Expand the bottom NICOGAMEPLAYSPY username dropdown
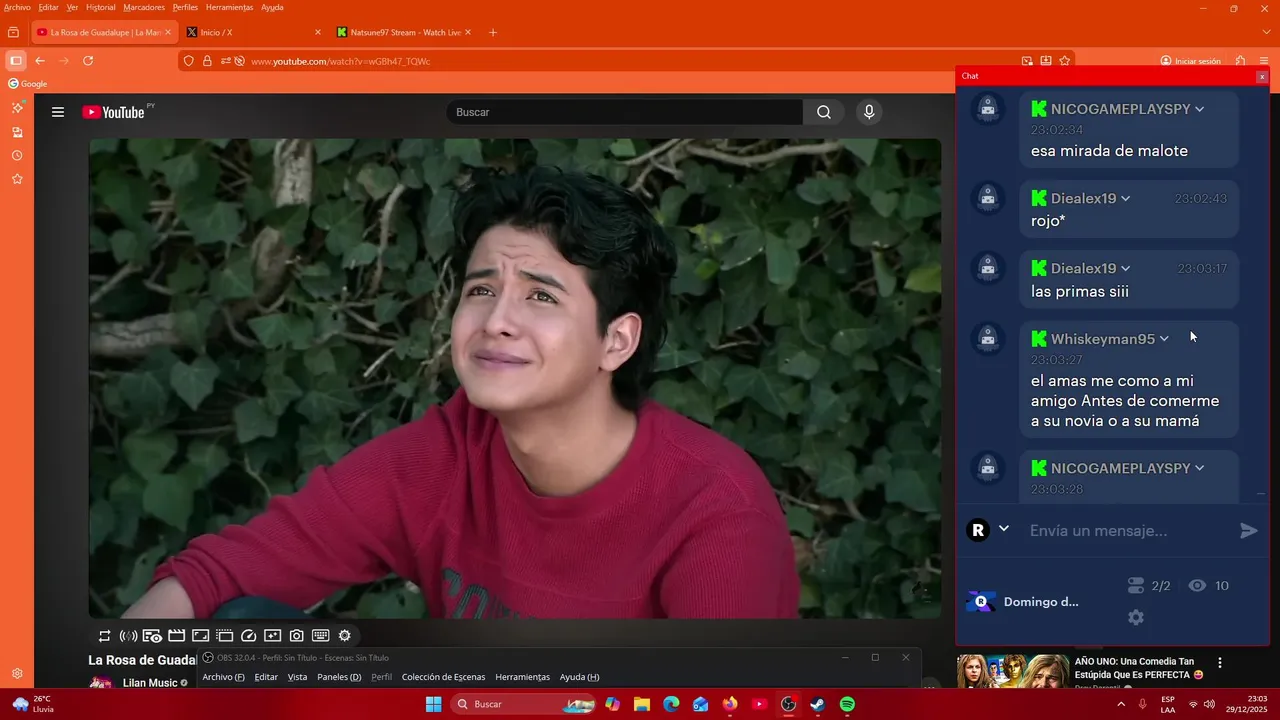Viewport: 1280px width, 720px height. pos(1199,468)
